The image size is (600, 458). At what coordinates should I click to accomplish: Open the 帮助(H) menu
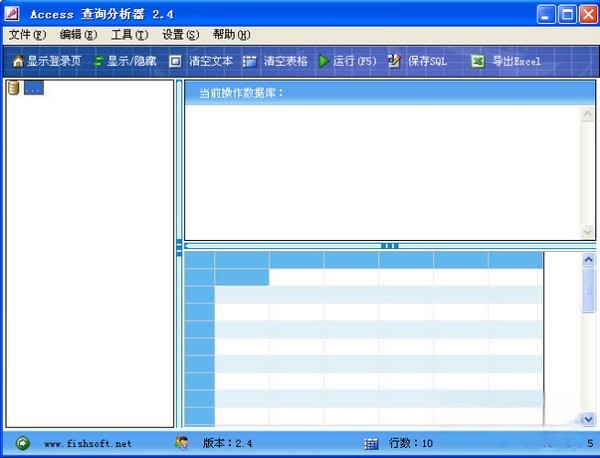[x=232, y=35]
